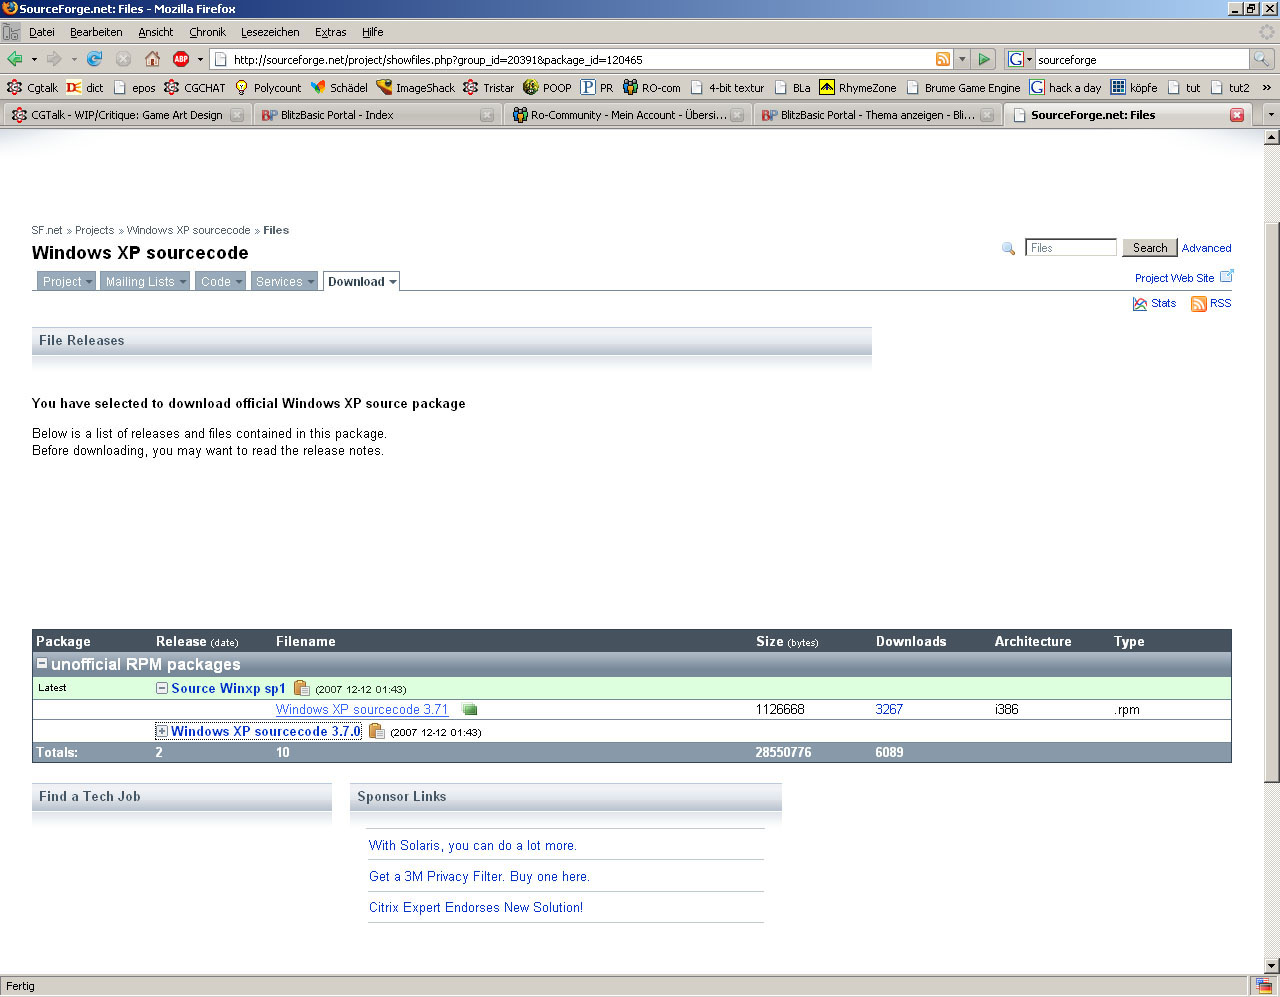Click the magnifier icon beside the Files search field
The width and height of the screenshot is (1280, 997).
1008,248
